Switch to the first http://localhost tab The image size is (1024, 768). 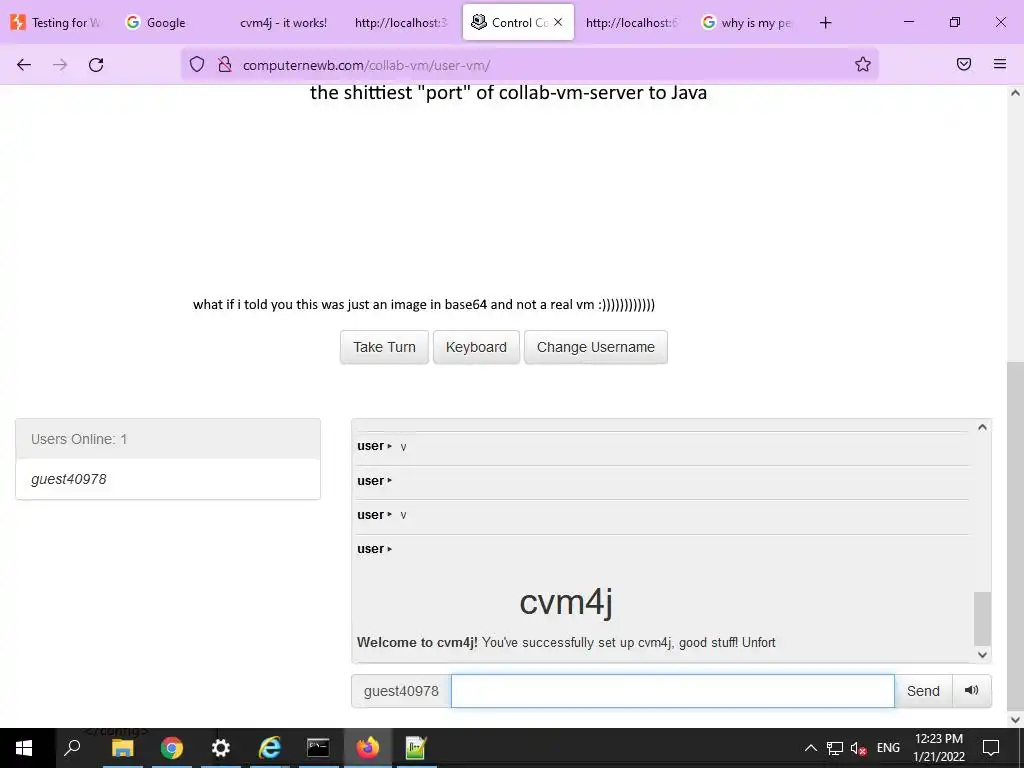pos(400,22)
